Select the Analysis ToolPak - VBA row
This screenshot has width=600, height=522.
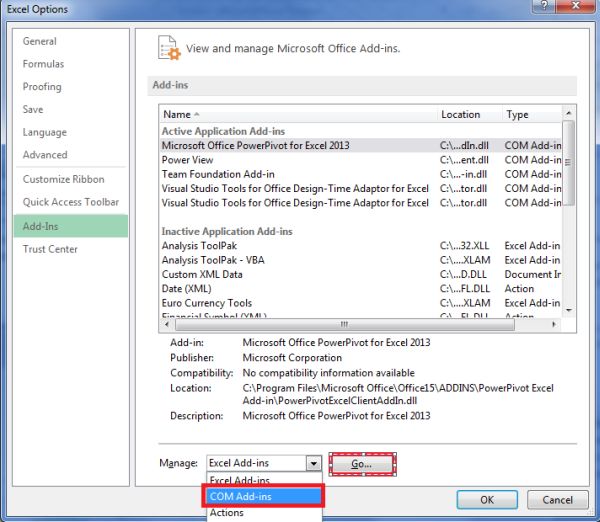tap(361, 260)
